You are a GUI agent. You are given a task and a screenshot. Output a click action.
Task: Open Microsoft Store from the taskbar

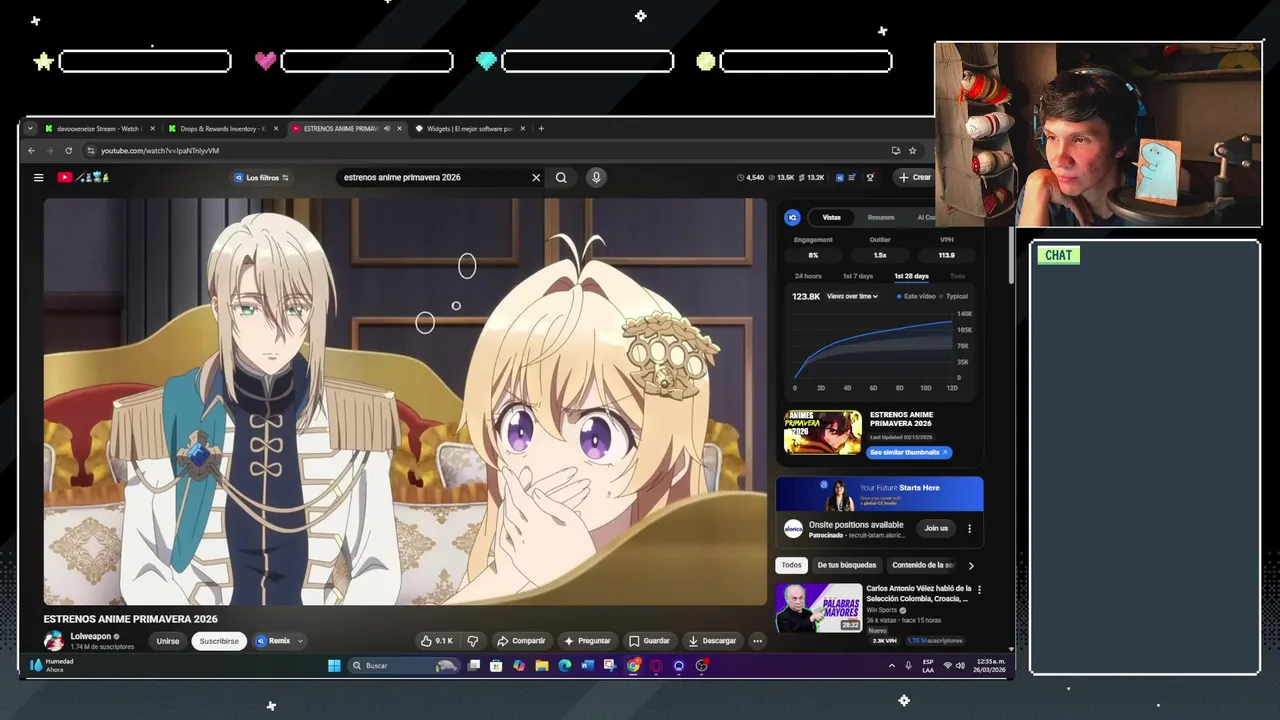coord(496,665)
